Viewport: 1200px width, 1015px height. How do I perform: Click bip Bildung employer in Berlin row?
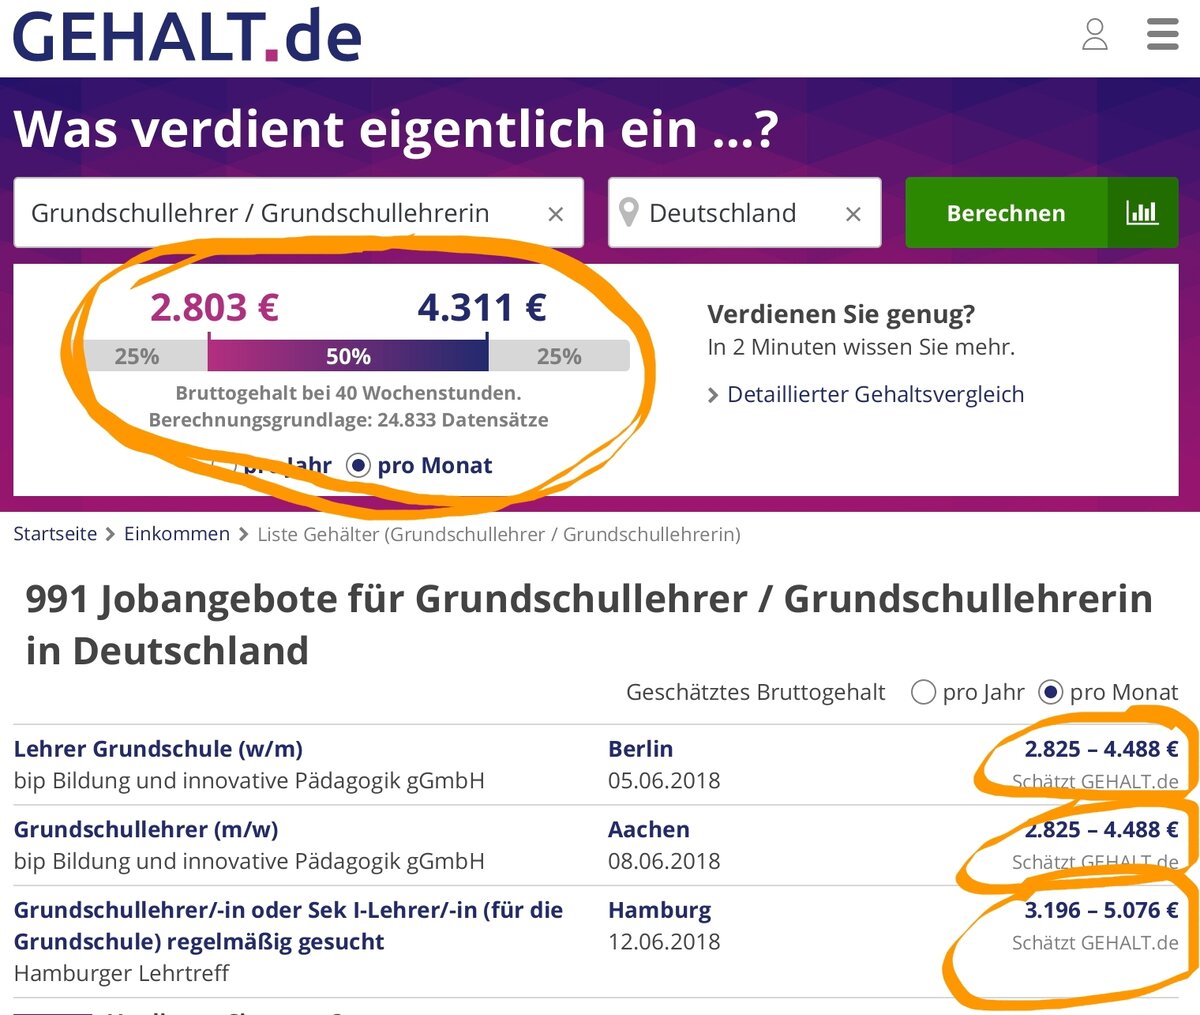point(249,781)
